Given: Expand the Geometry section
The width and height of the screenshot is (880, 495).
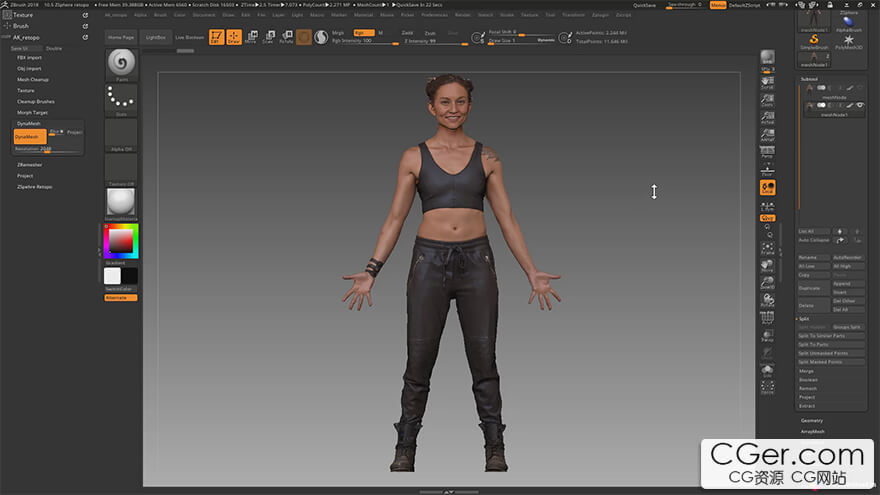Looking at the screenshot, I should tap(812, 420).
